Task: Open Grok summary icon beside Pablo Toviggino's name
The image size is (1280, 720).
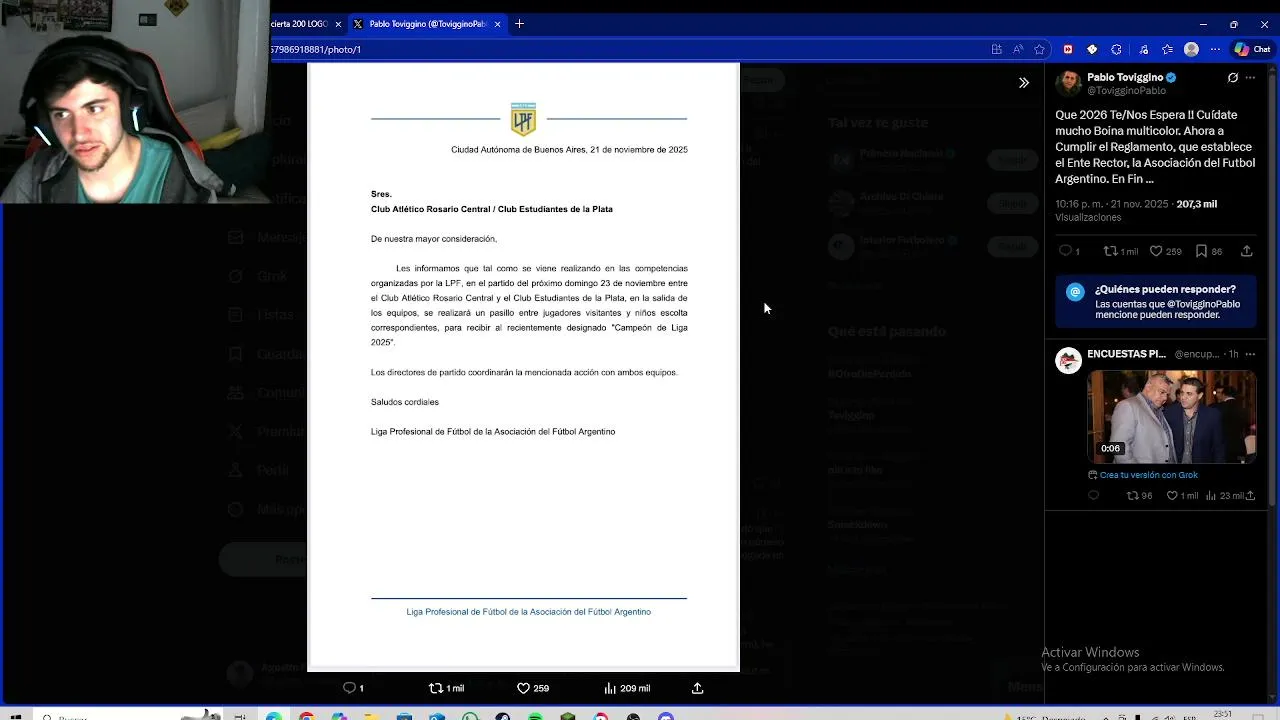Action: click(x=1232, y=77)
